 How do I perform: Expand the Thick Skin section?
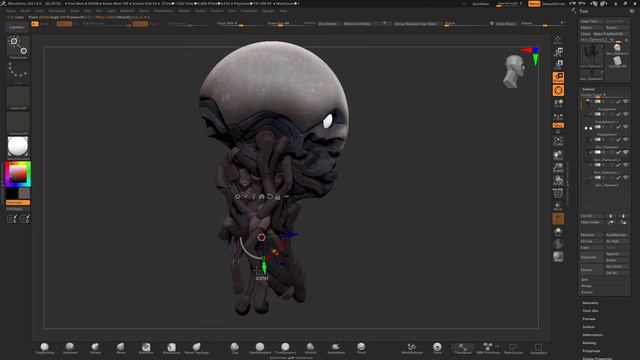click(x=590, y=311)
